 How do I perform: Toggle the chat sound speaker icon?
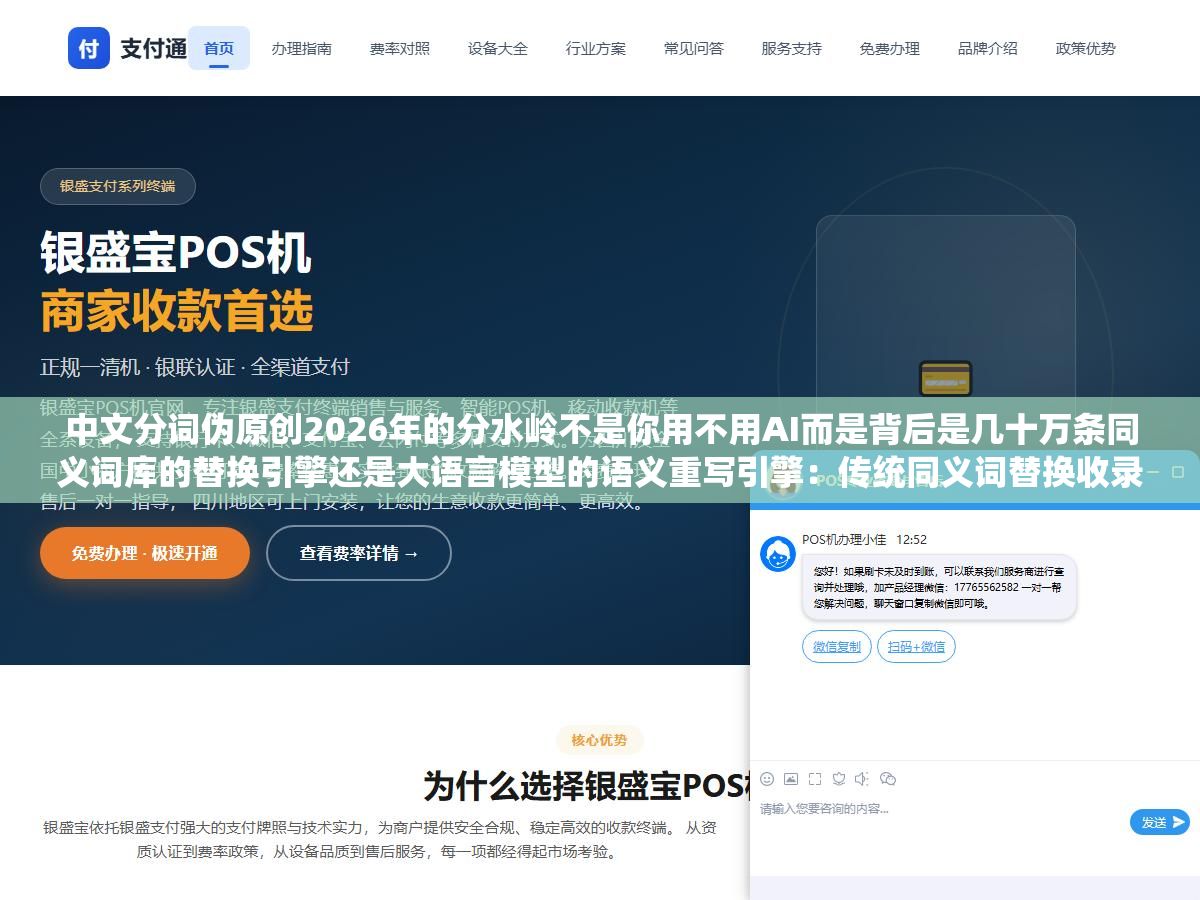pos(863,779)
